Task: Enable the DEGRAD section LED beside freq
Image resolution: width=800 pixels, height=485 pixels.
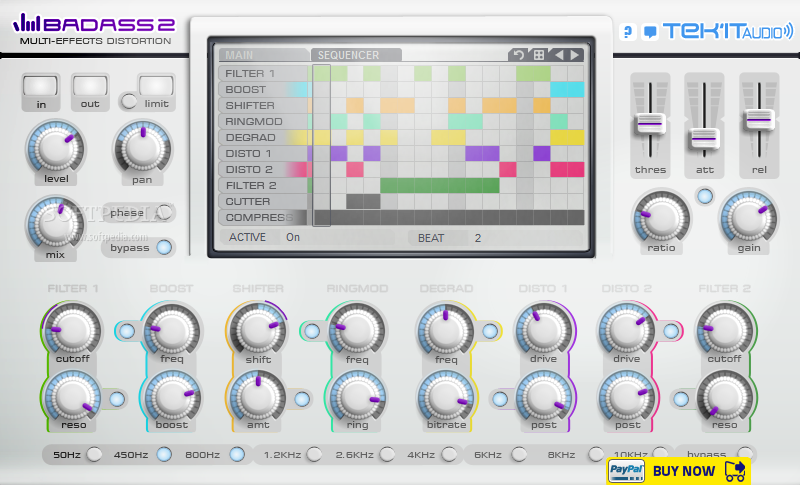Action: pos(490,331)
